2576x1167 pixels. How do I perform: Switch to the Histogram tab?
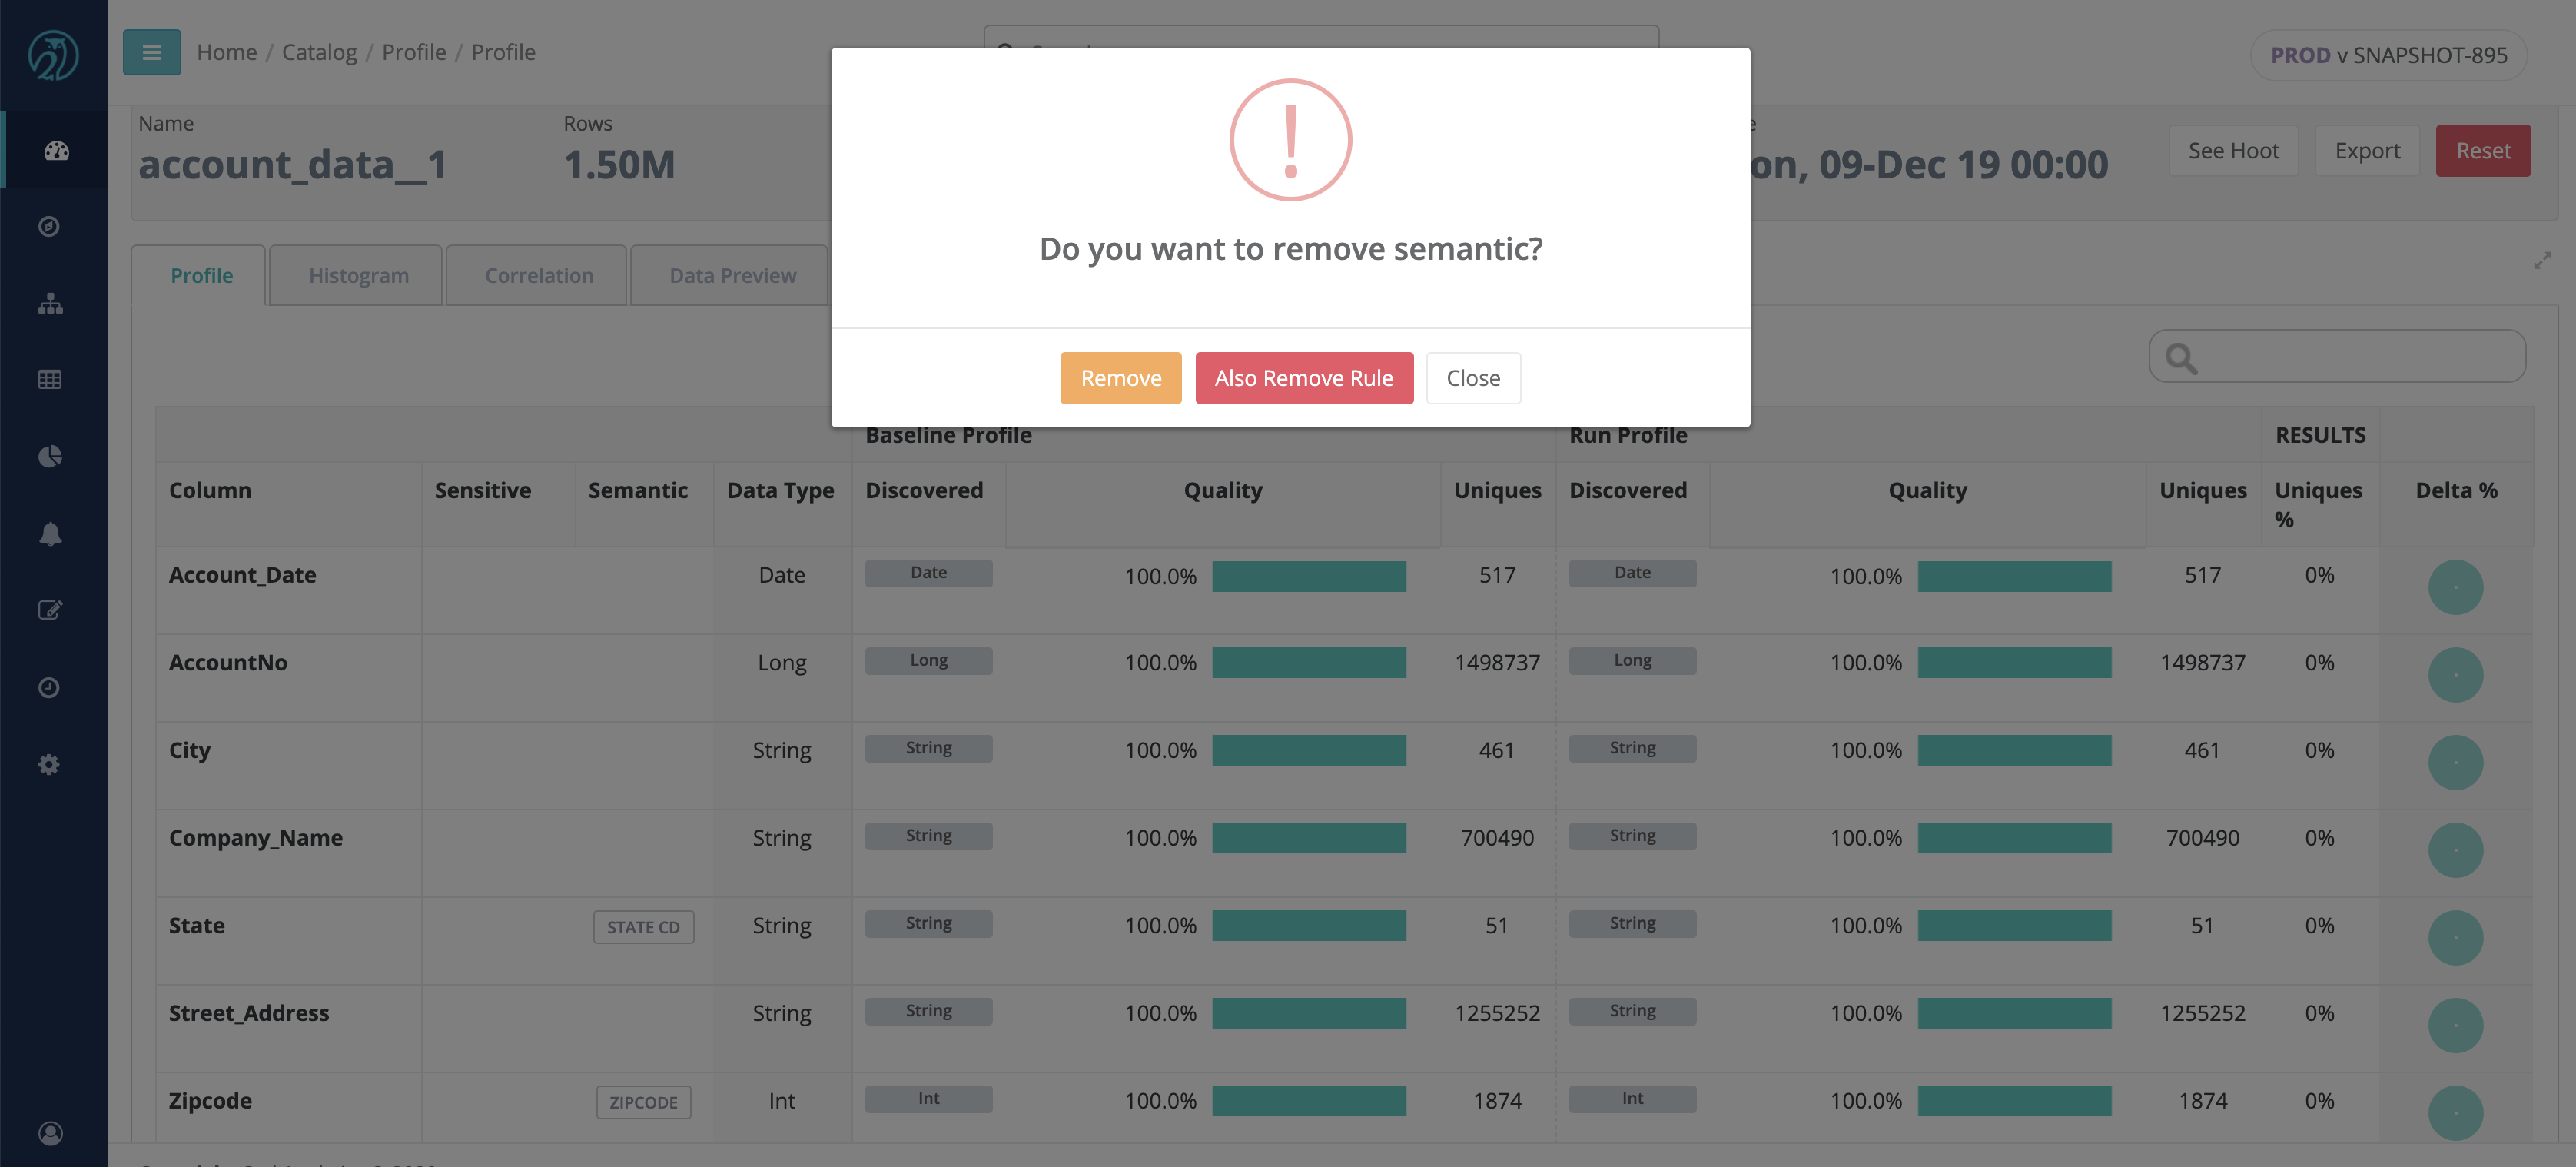[x=358, y=276]
